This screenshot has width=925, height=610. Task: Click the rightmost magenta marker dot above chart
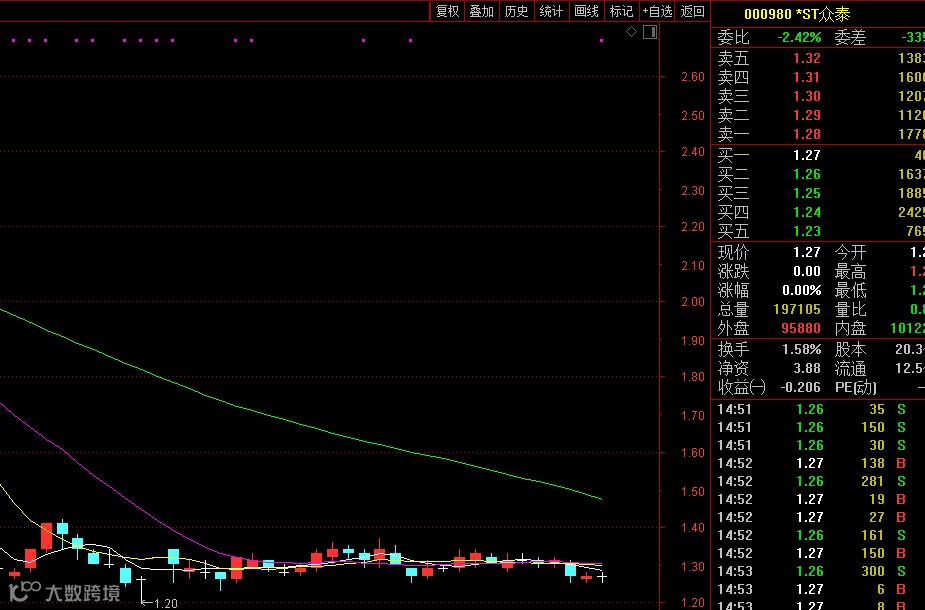pos(601,41)
